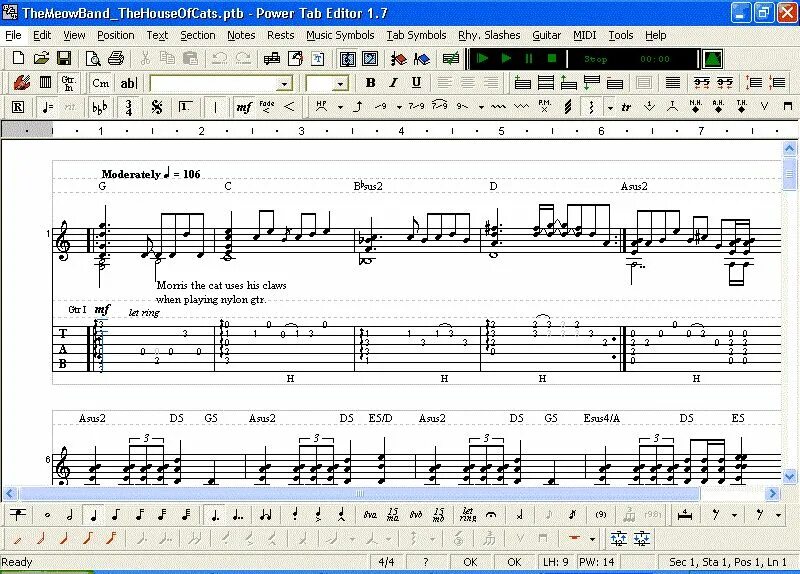Viewport: 800px width, 574px height.
Task: Add a fermata symbol
Action: (491, 515)
